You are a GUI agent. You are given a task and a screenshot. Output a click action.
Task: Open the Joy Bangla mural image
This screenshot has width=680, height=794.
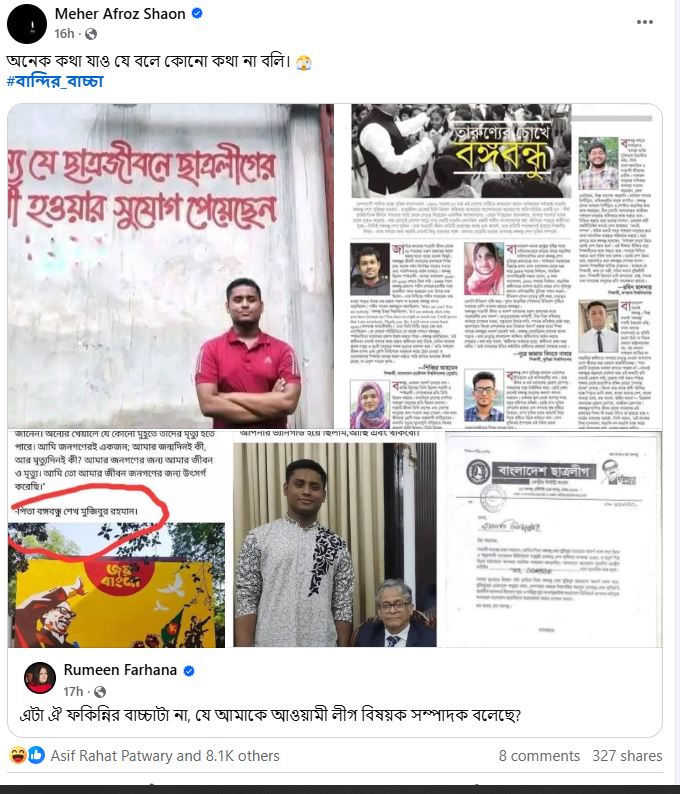(x=116, y=539)
